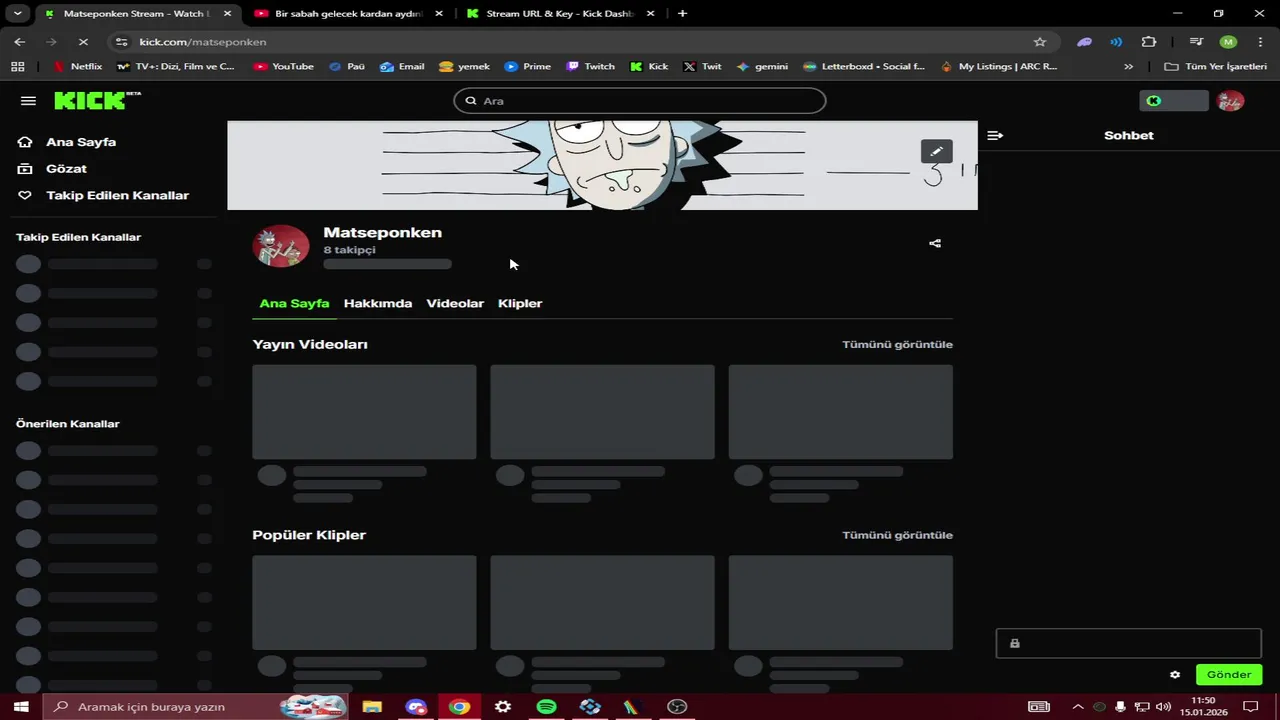The width and height of the screenshot is (1280, 720).
Task: Bookmark this page with star icon
Action: point(1040,42)
